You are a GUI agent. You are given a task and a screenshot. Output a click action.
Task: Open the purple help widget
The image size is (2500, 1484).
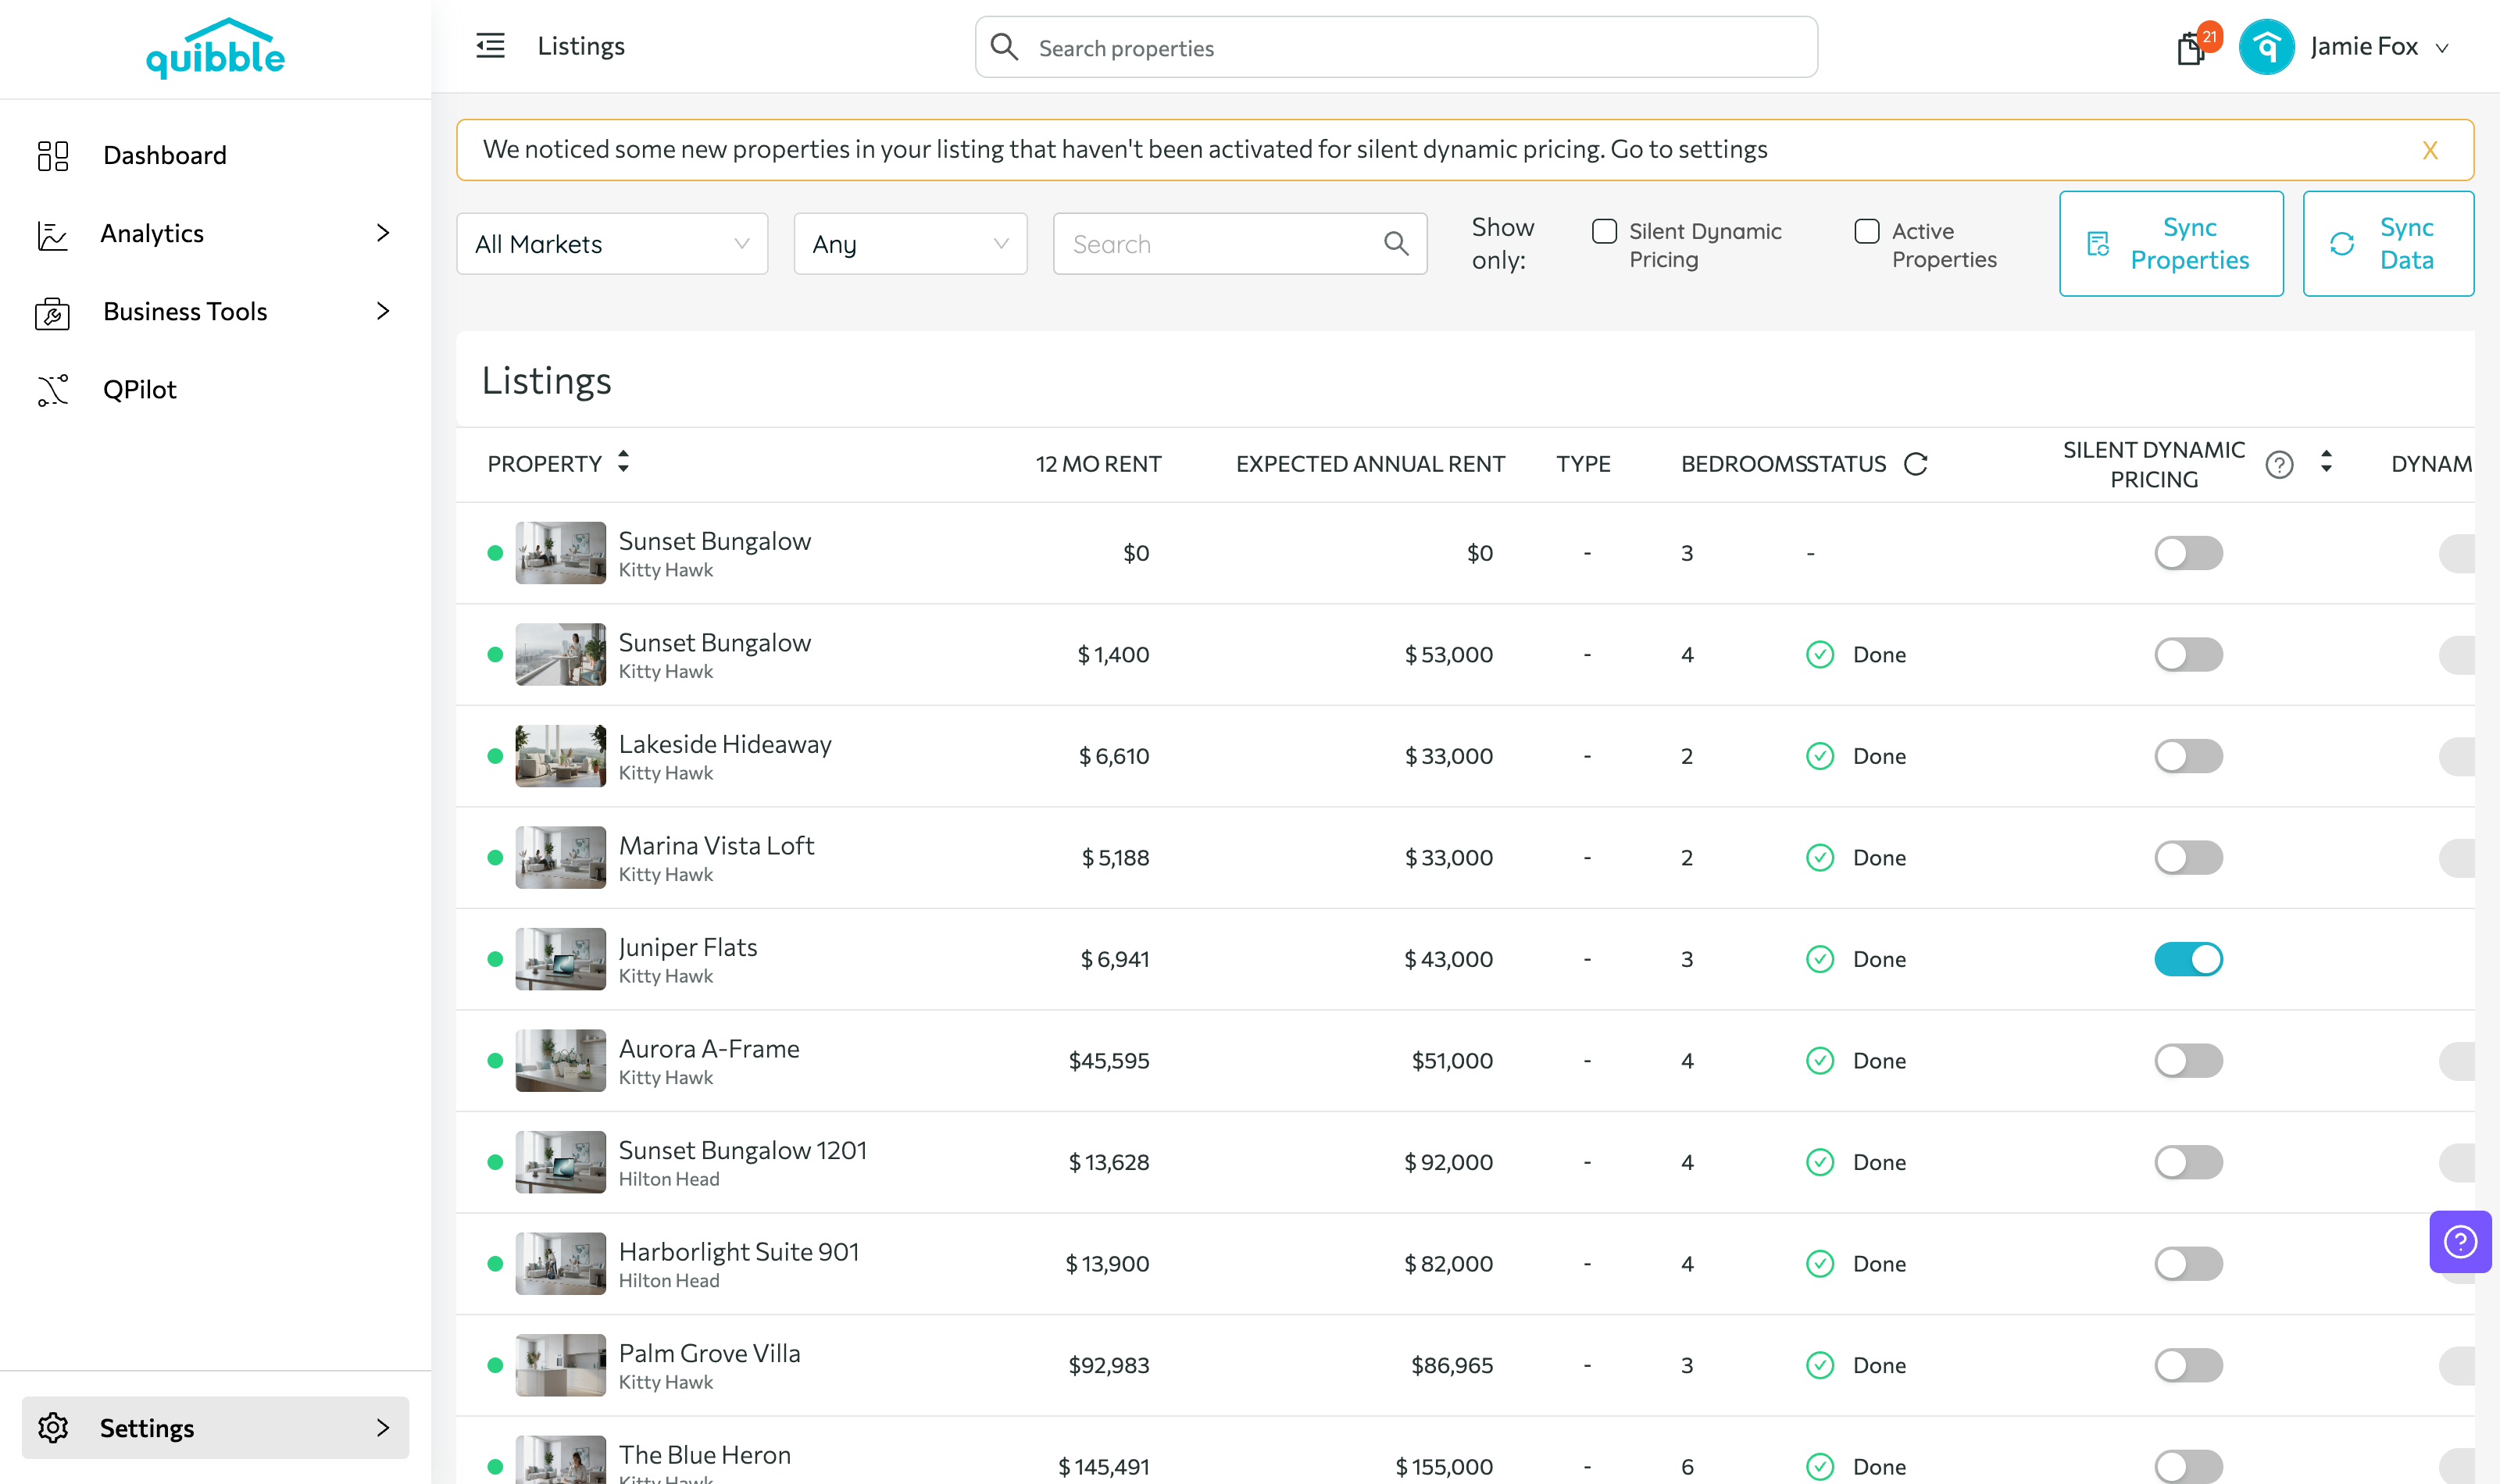click(2460, 1242)
